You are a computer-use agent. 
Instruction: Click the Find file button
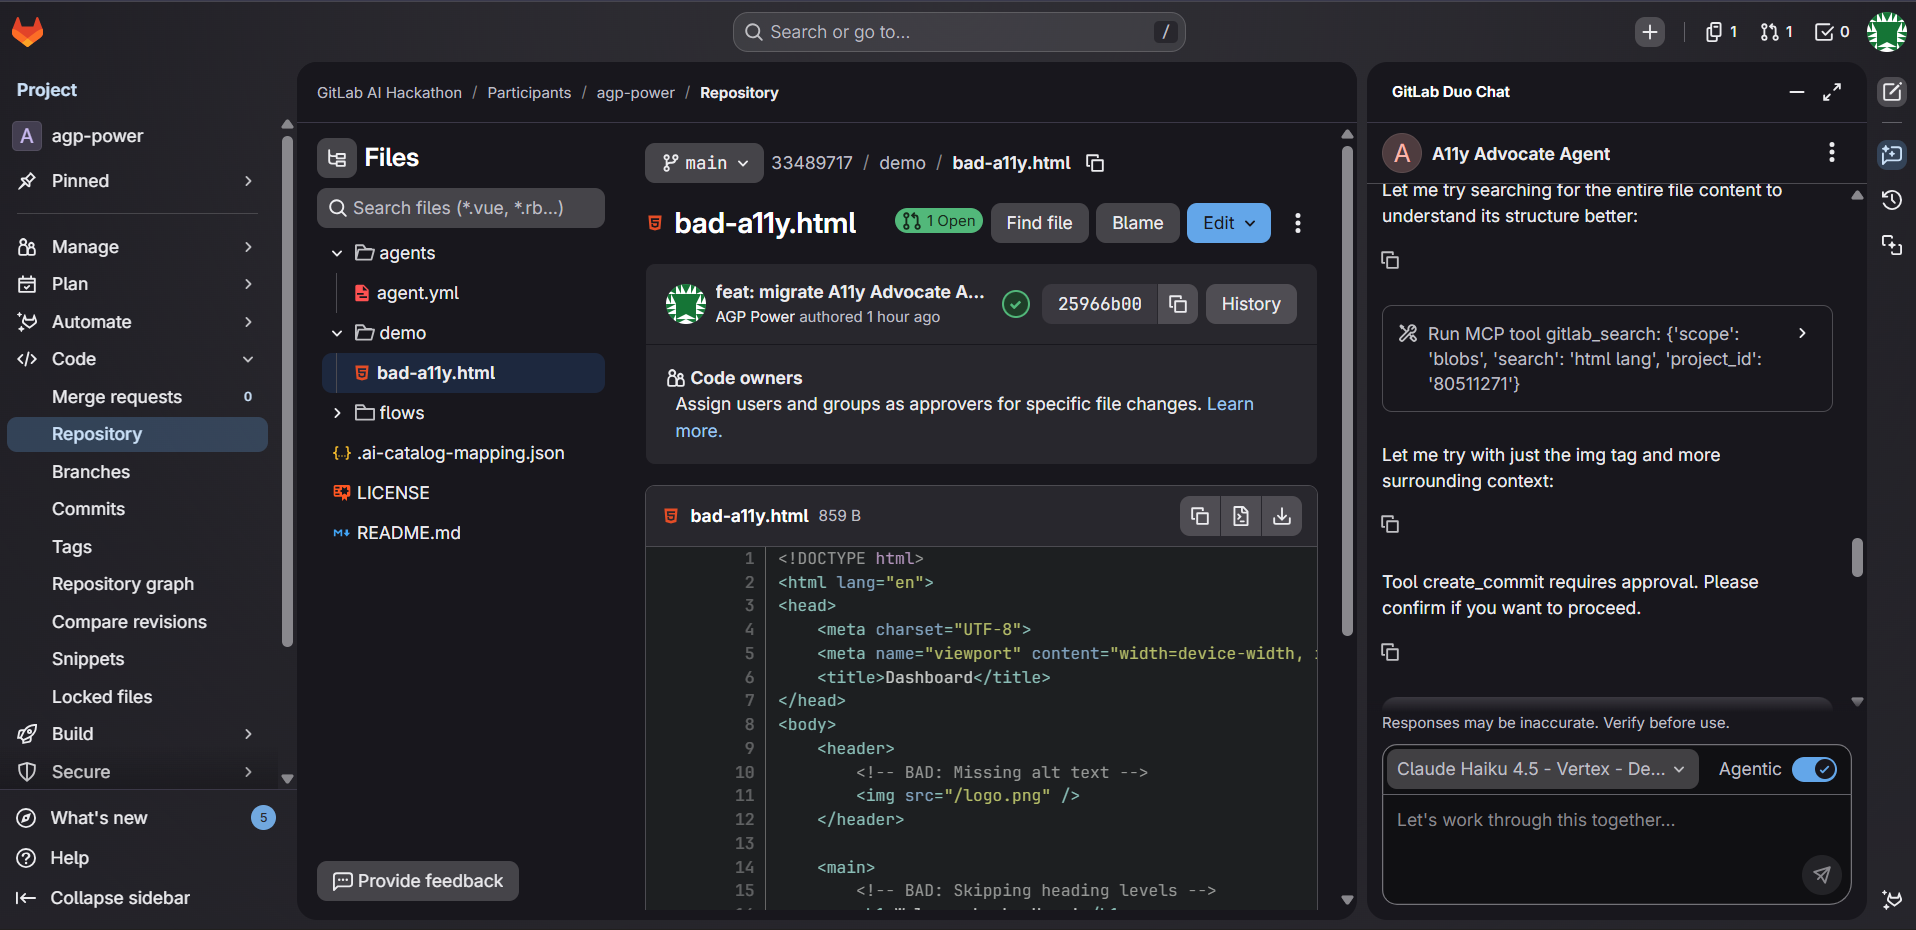[1039, 223]
